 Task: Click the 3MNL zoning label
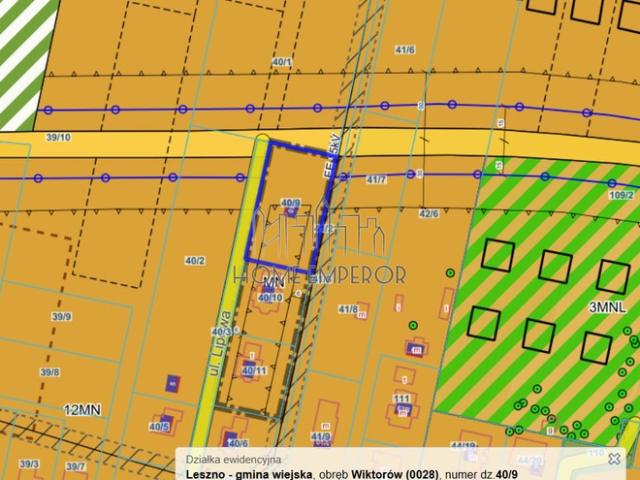[x=606, y=310]
